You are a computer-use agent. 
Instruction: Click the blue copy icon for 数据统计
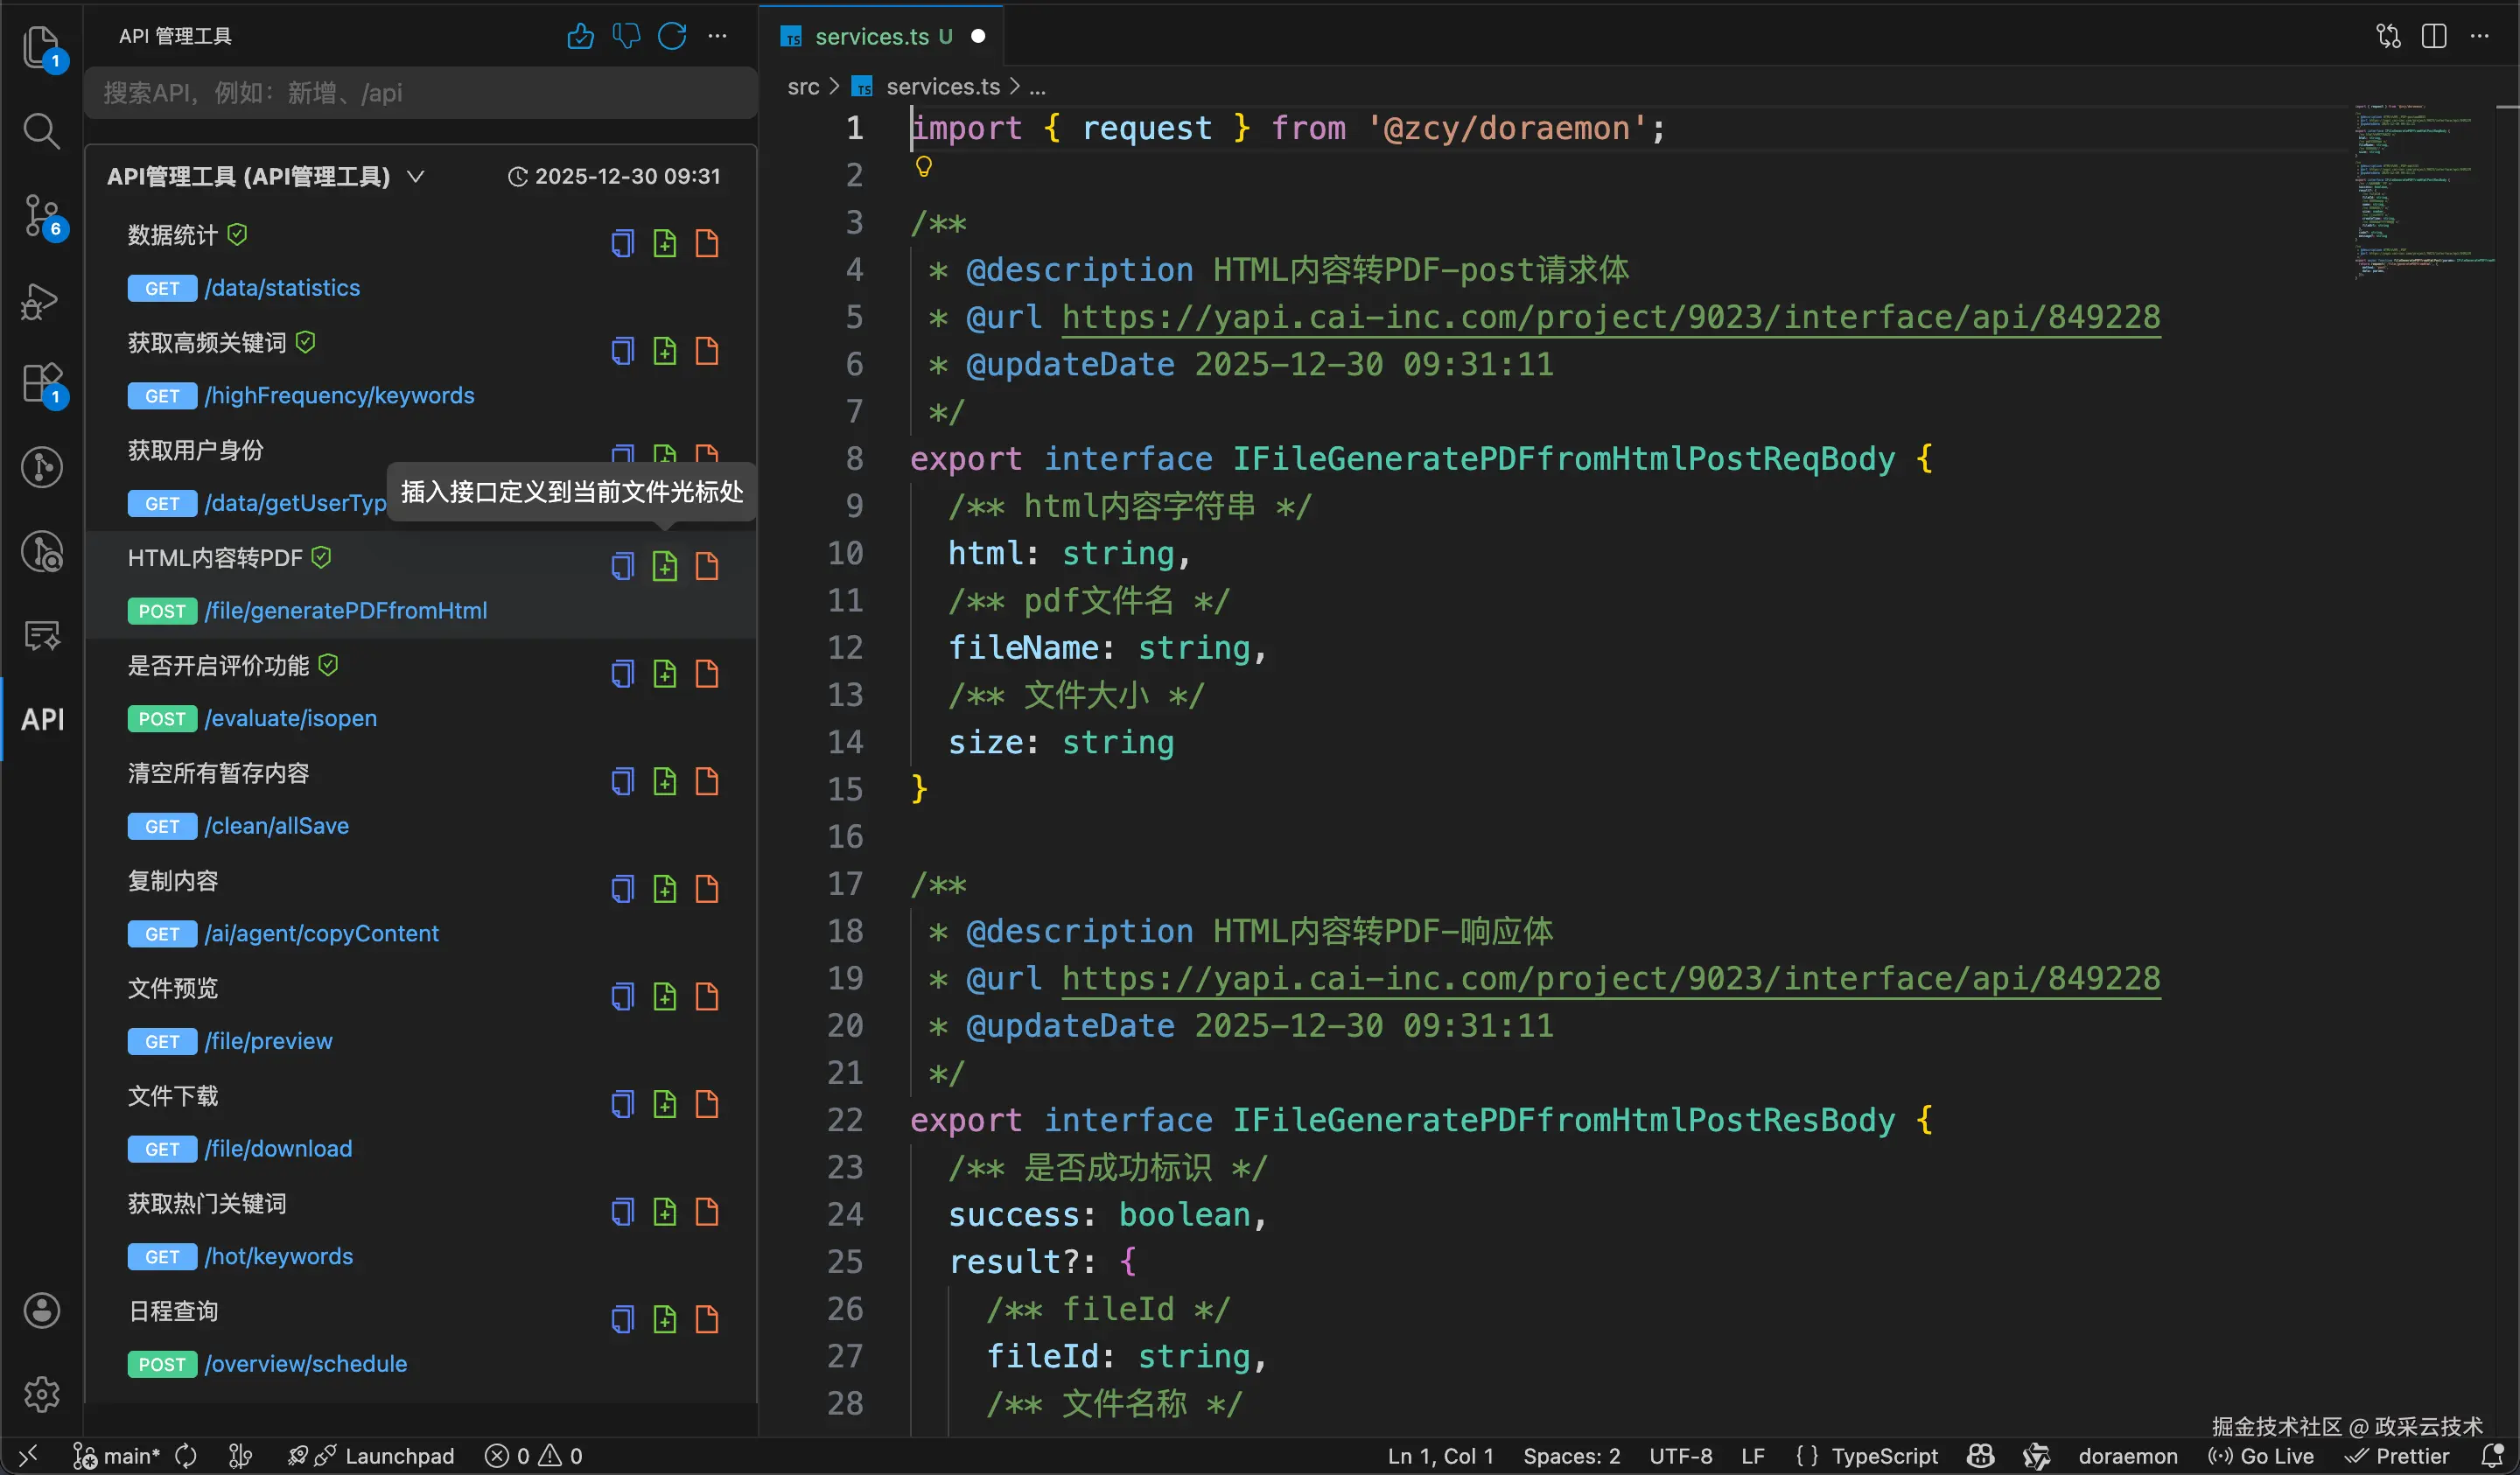point(622,243)
